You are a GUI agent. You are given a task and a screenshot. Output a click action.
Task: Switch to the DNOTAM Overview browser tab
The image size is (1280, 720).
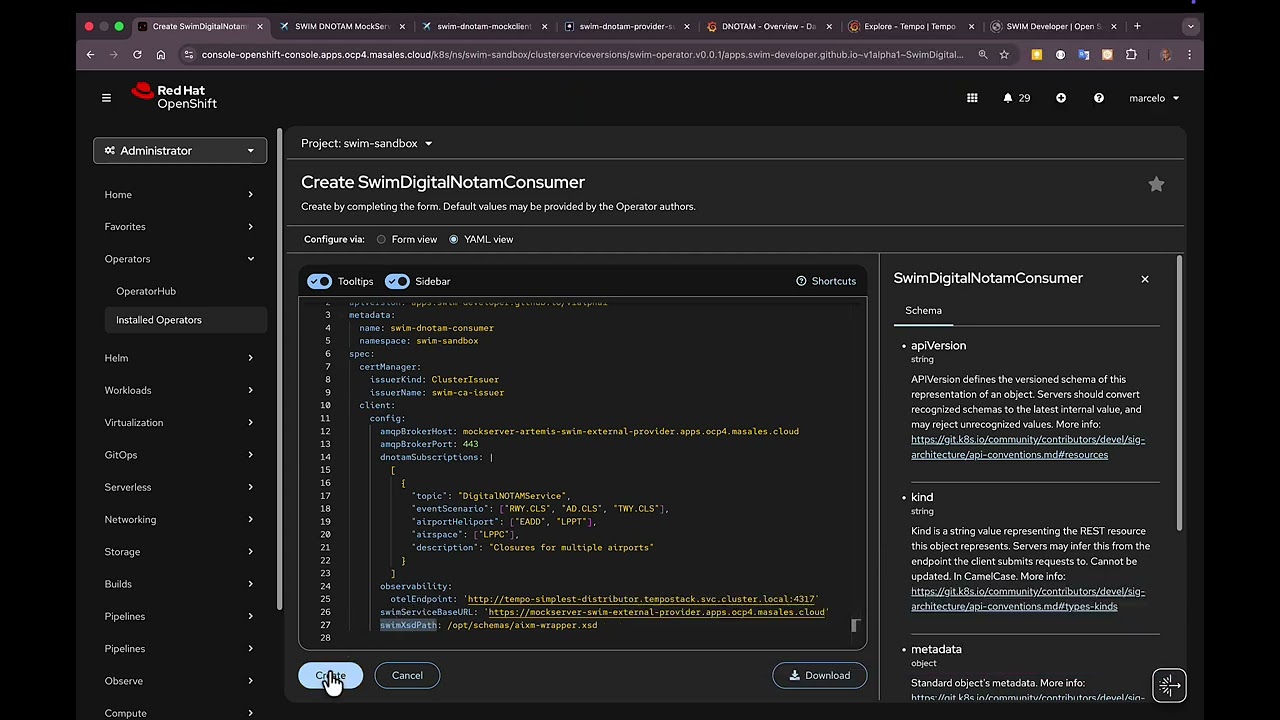pyautogui.click(x=768, y=27)
